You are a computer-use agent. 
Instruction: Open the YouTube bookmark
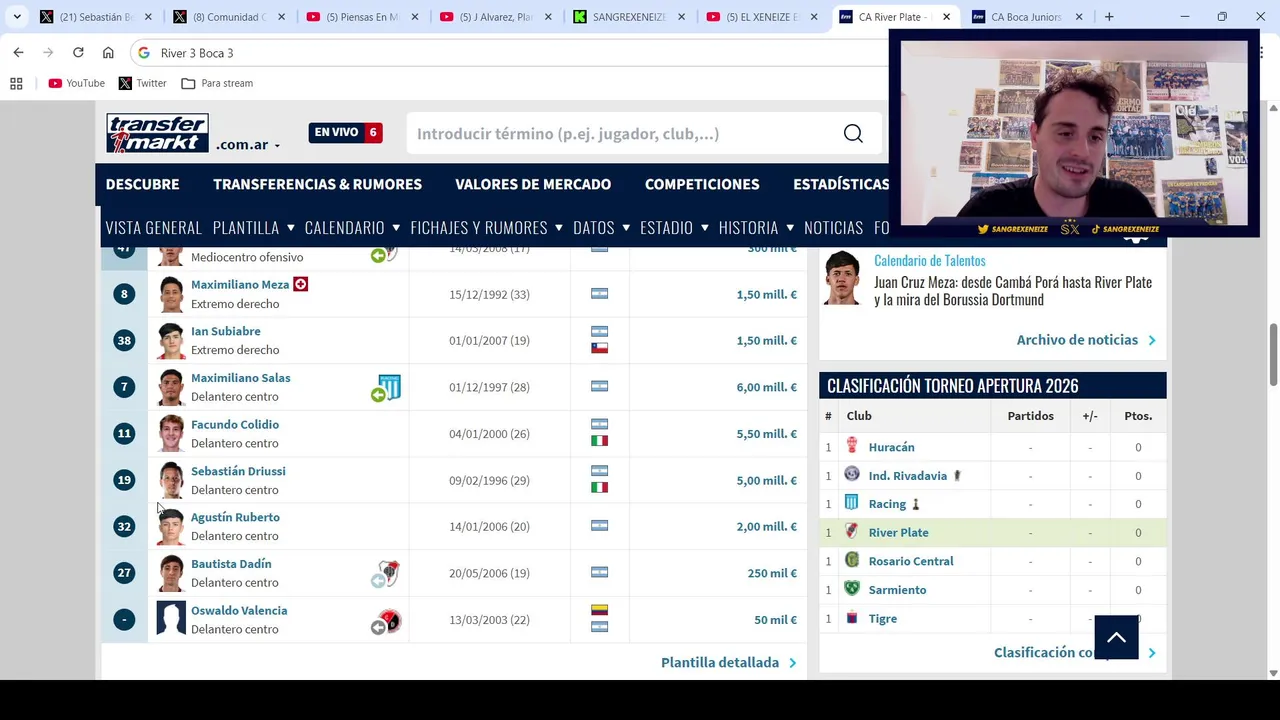click(x=76, y=83)
